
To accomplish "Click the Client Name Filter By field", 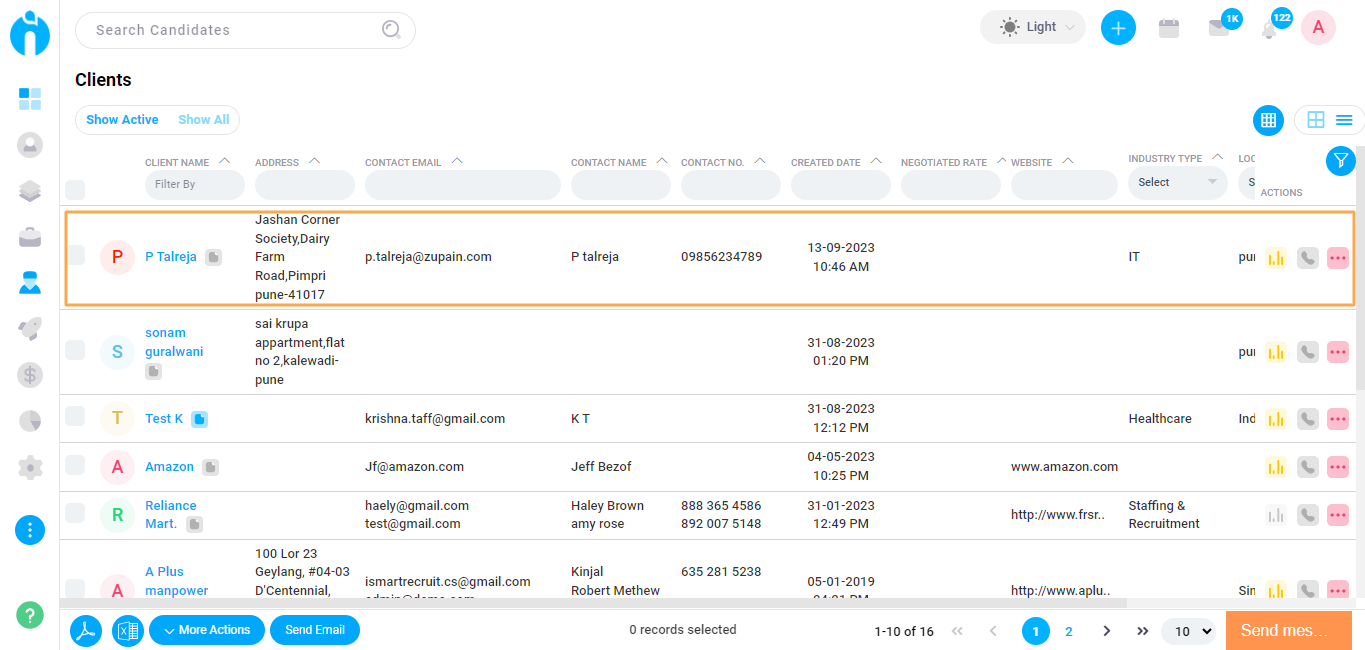I will tap(195, 185).
